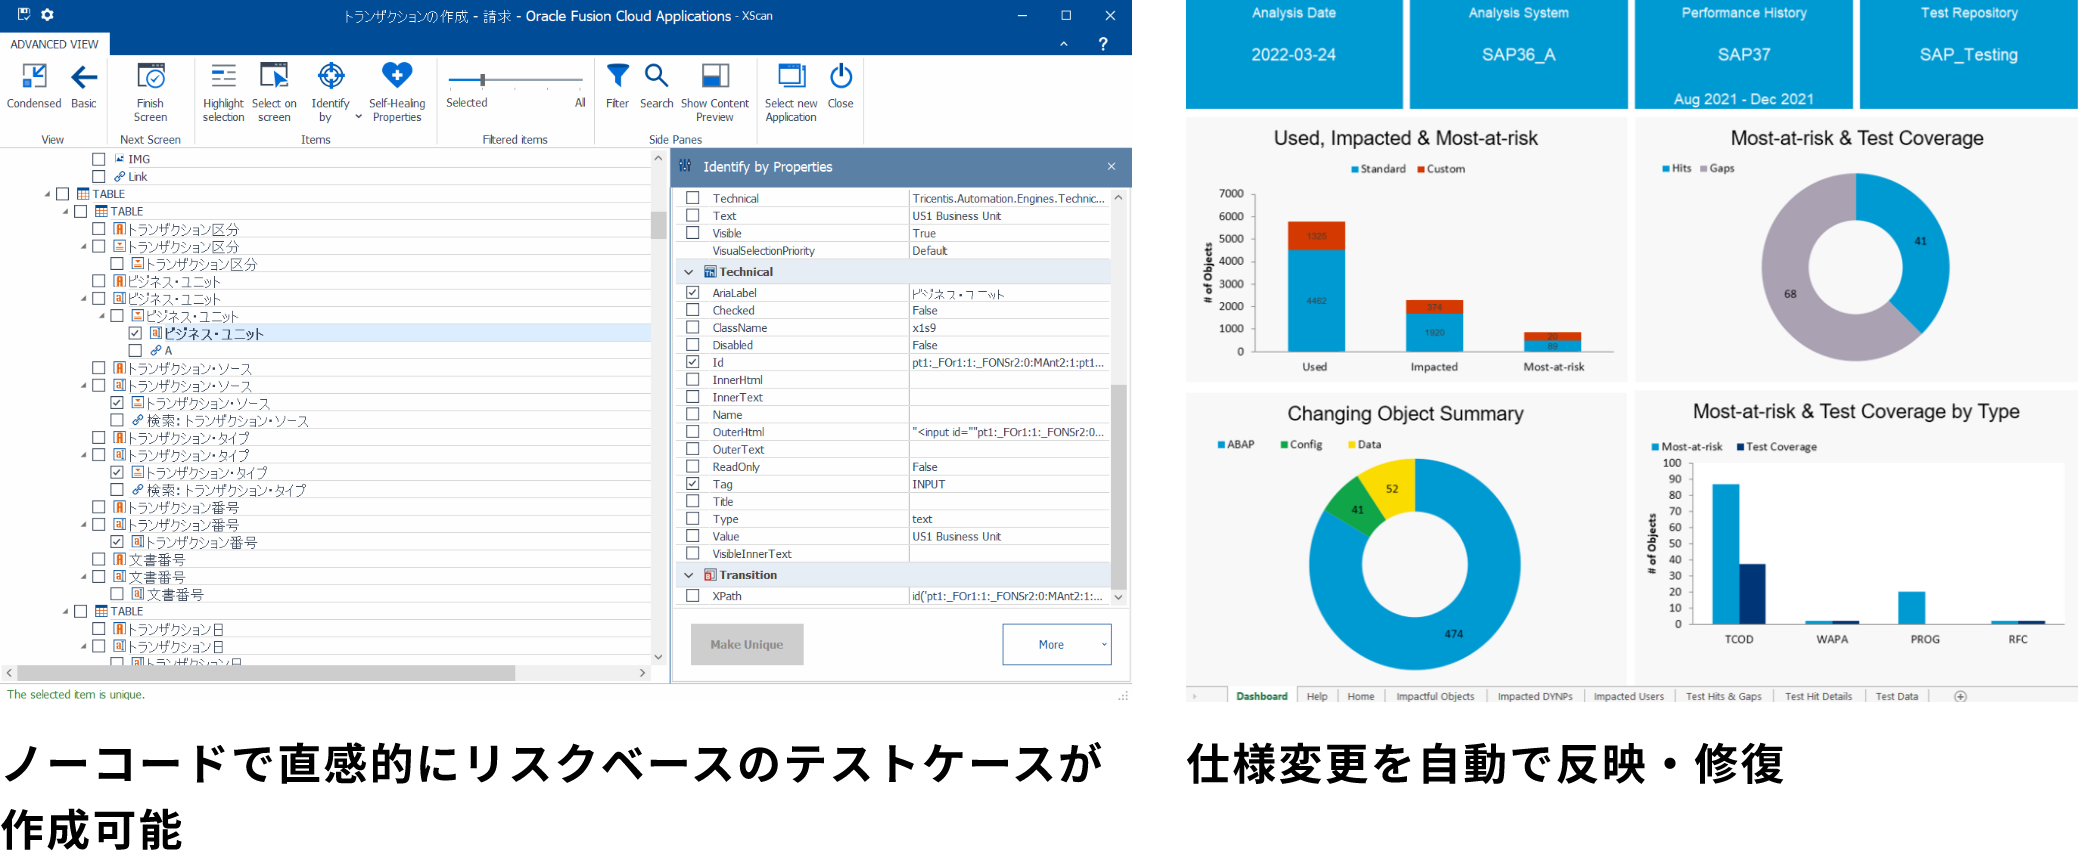Open the Help sheet tab
This screenshot has height=851, width=2078.
(1317, 696)
